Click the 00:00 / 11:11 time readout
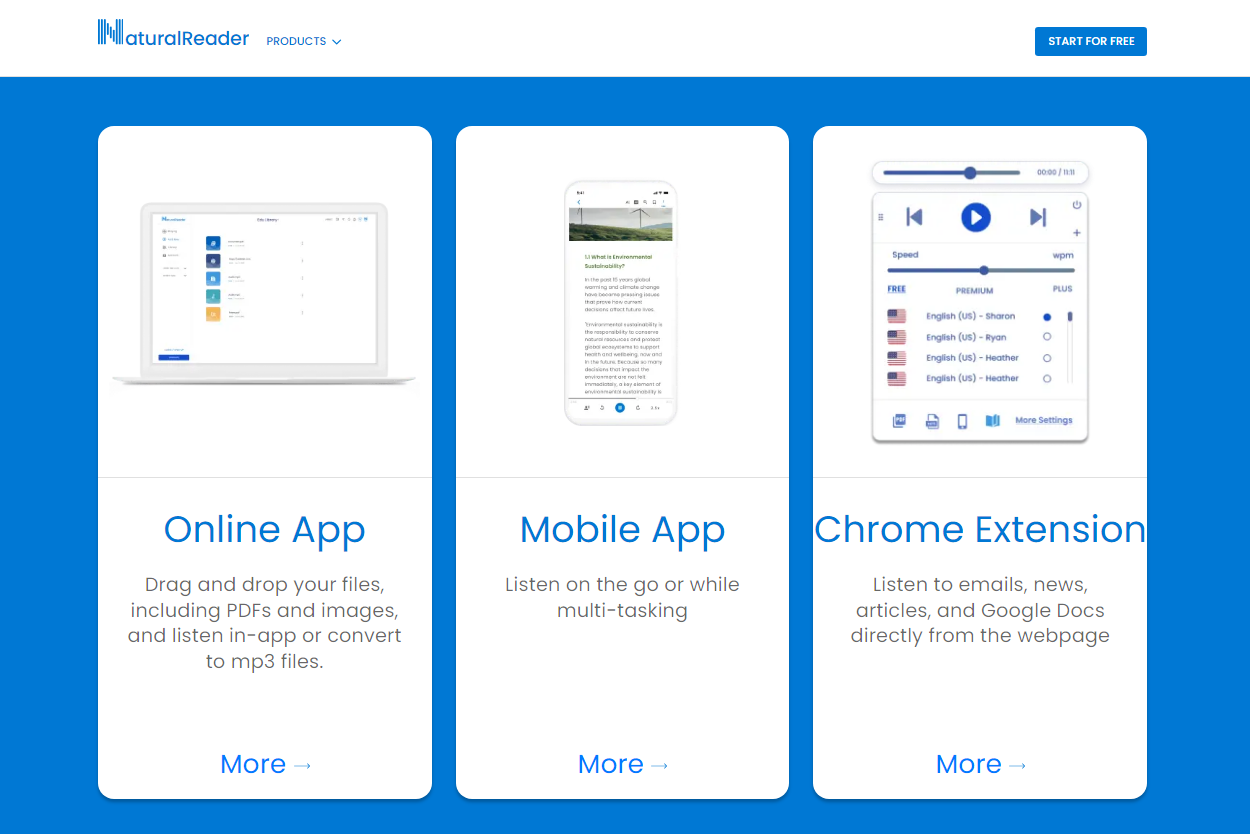The height and width of the screenshot is (834, 1250). pos(1056,173)
